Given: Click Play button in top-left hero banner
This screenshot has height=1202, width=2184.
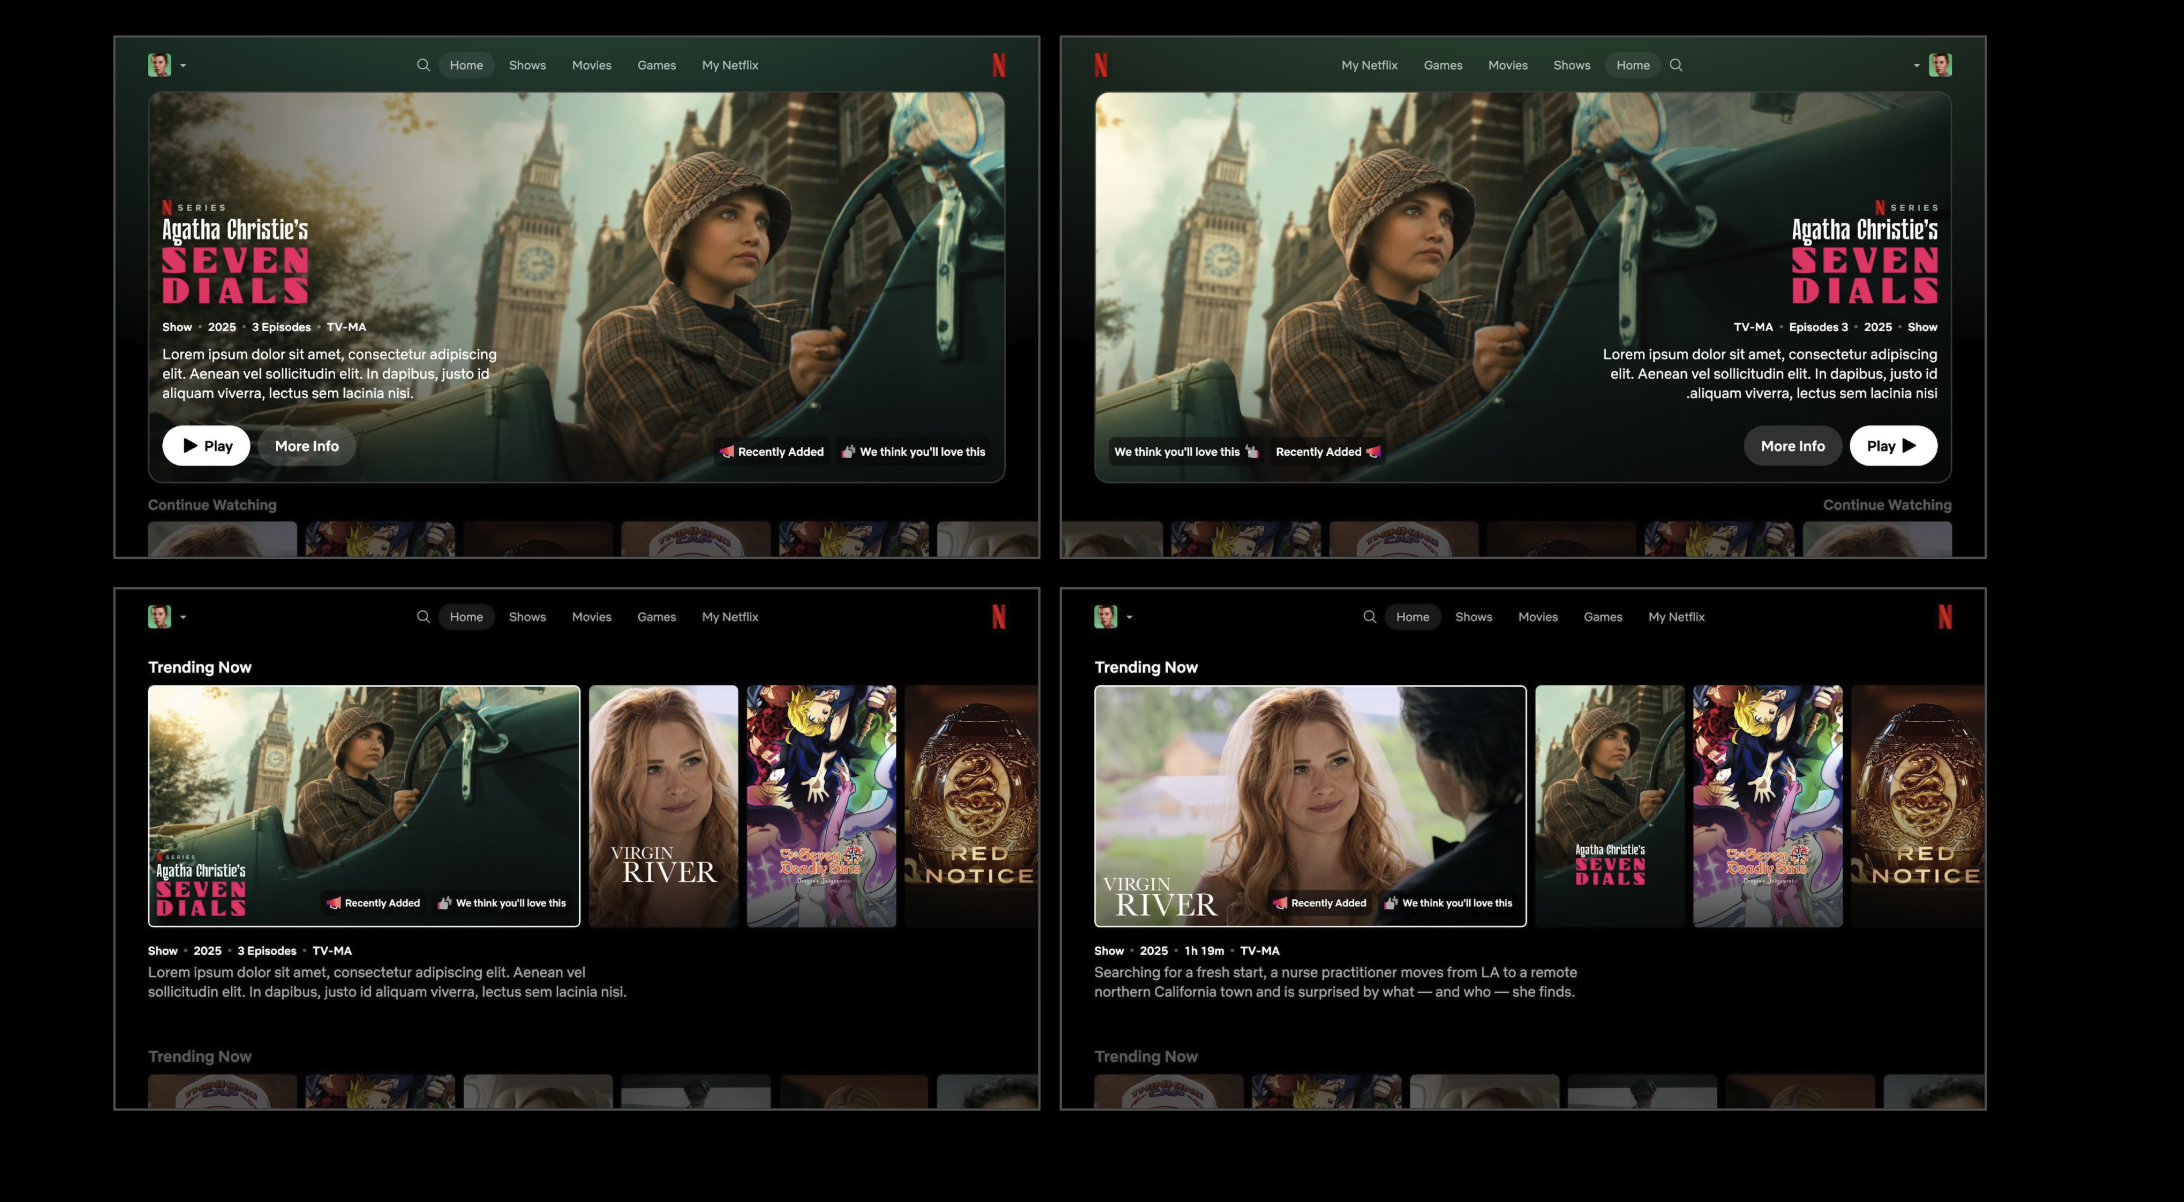Looking at the screenshot, I should pyautogui.click(x=206, y=446).
